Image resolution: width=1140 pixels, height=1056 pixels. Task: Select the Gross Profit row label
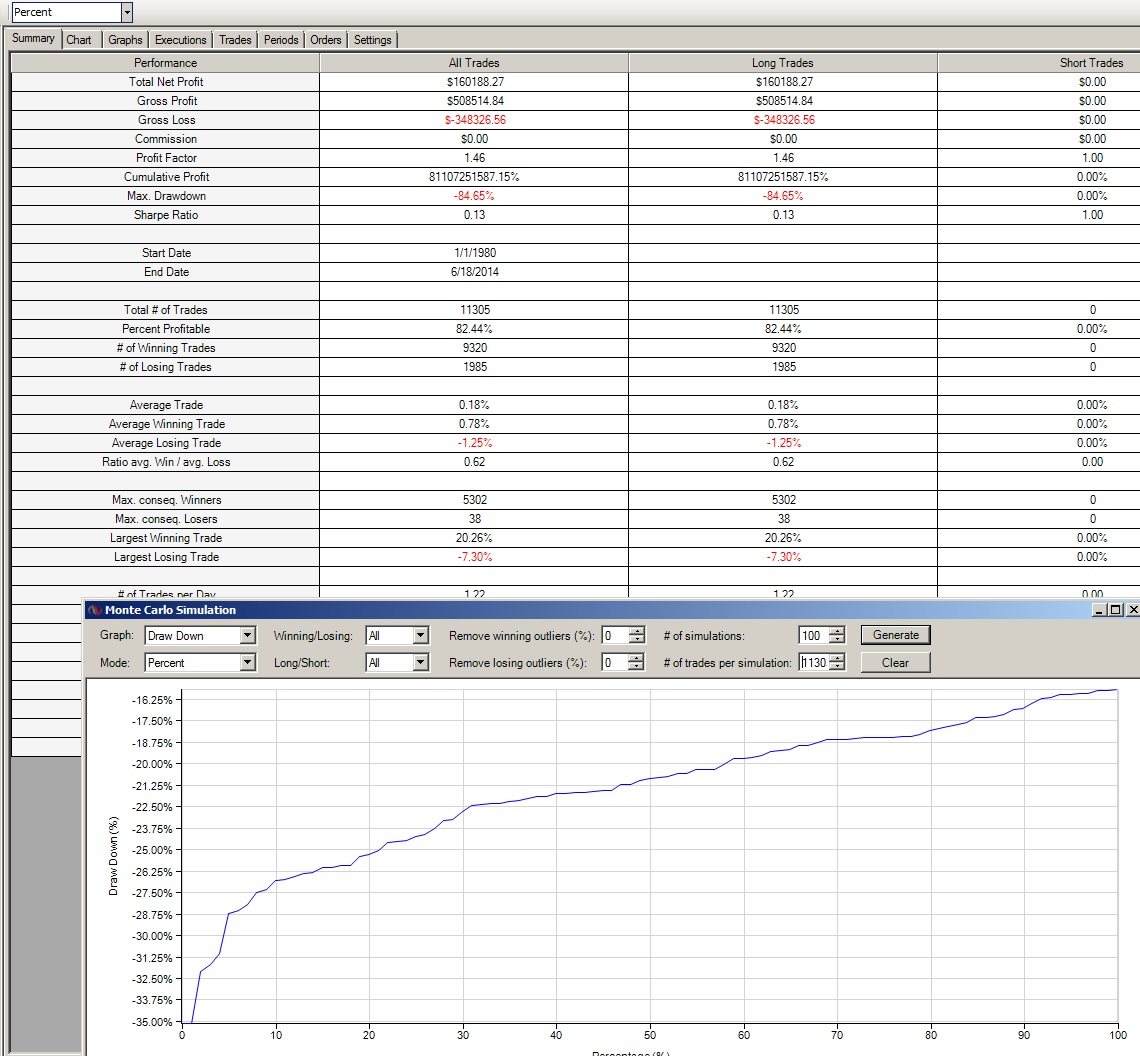pyautogui.click(x=166, y=100)
